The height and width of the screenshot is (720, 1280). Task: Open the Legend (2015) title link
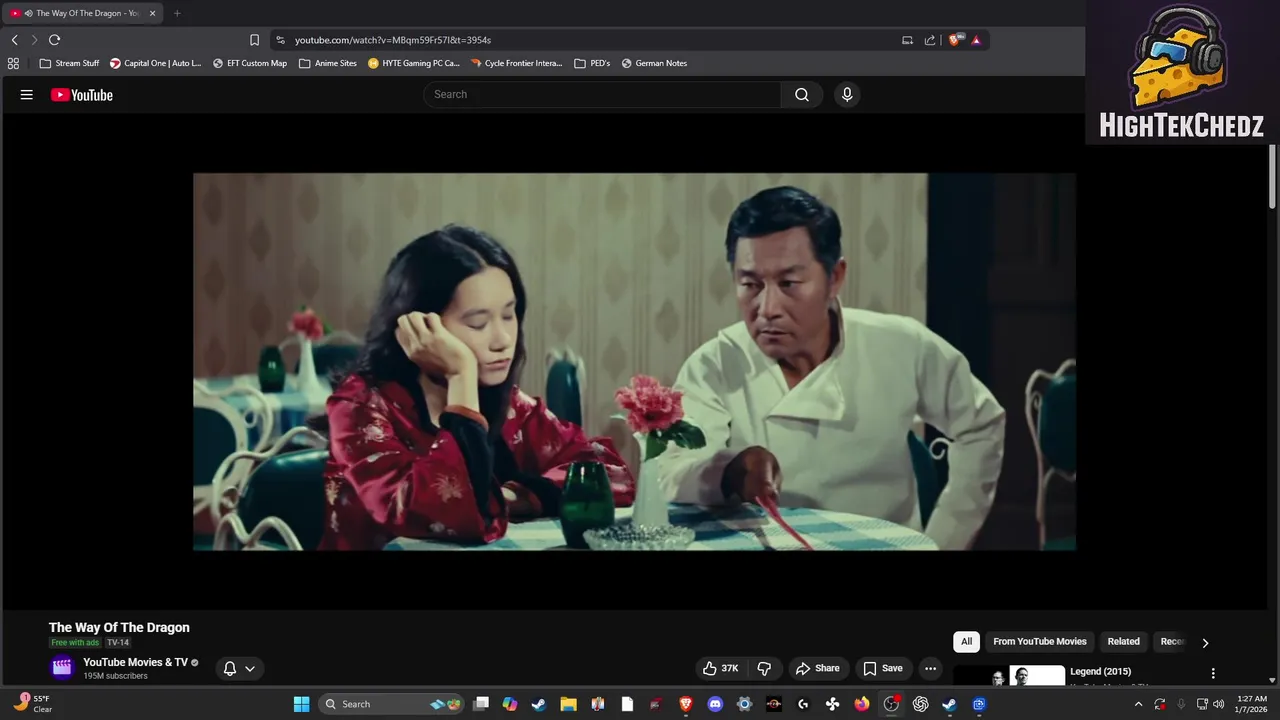pos(1102,671)
